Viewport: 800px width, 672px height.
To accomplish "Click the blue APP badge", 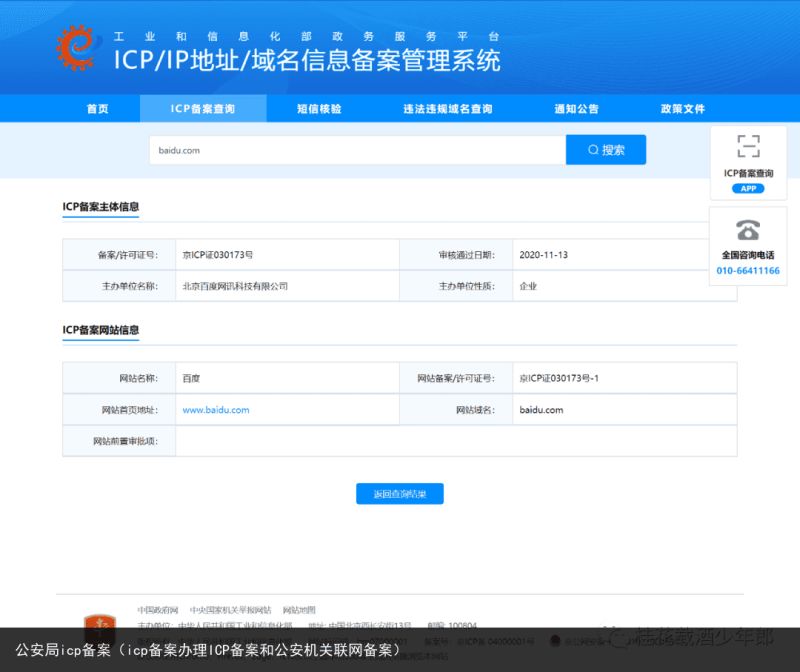I will pos(748,189).
